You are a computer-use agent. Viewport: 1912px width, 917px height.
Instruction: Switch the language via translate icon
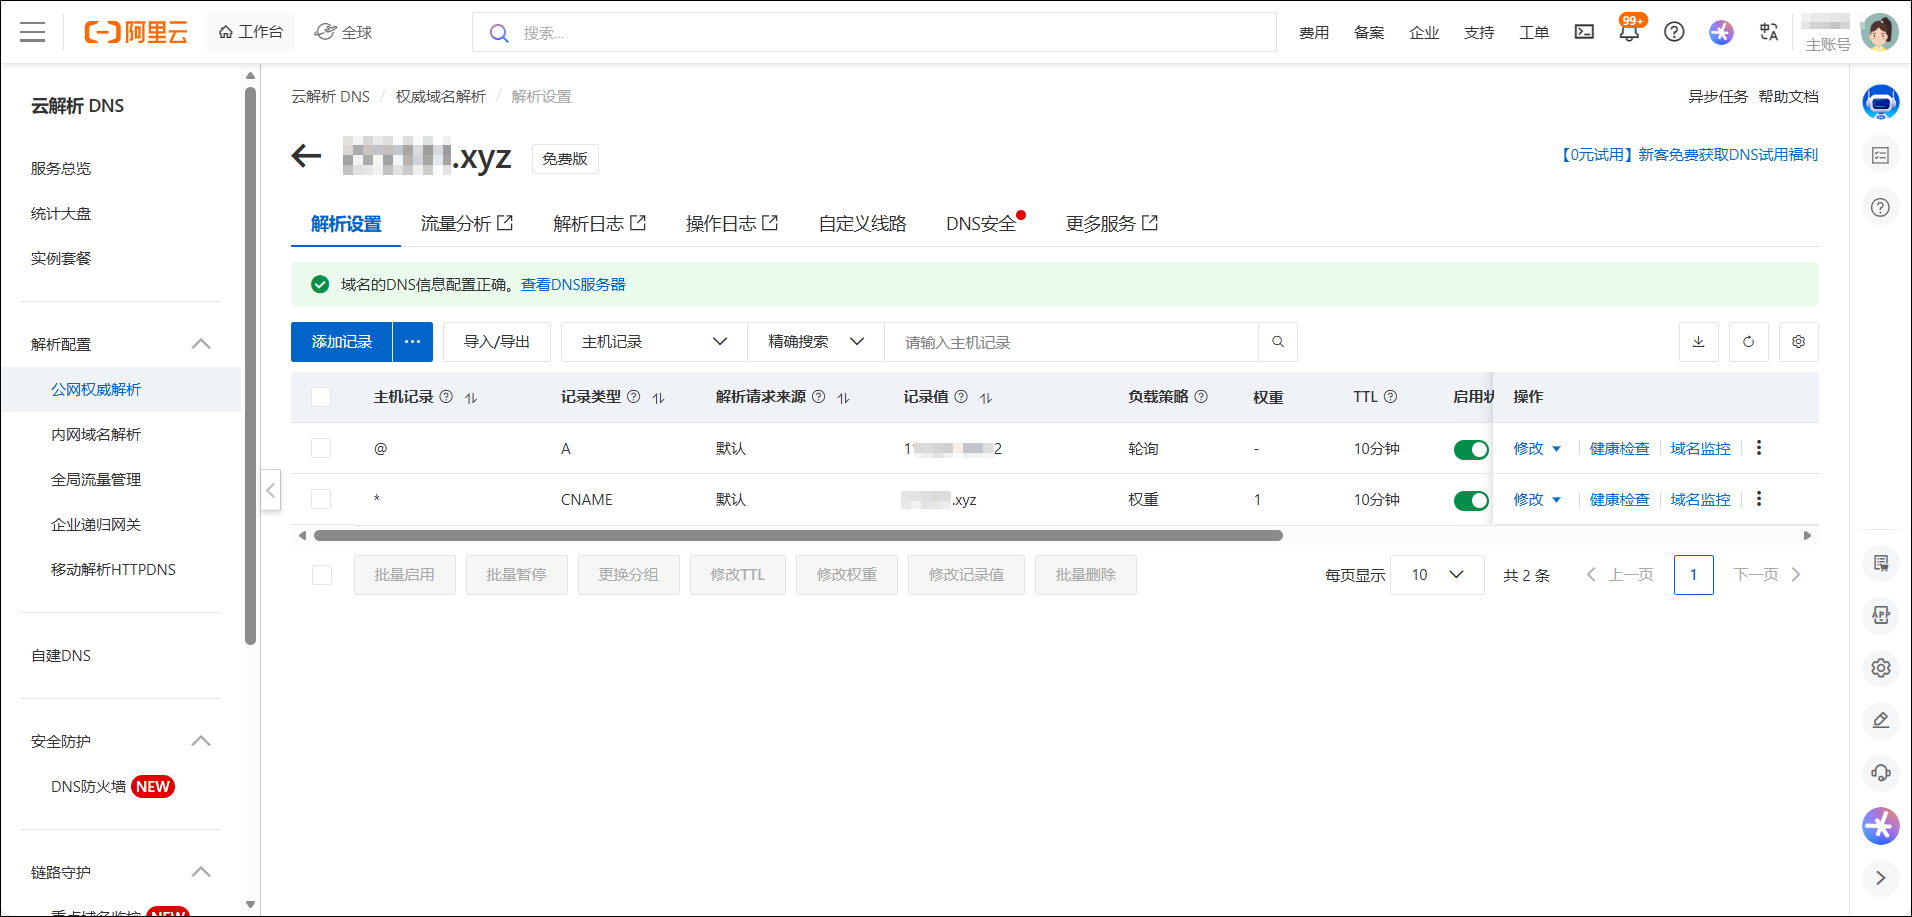pos(1768,32)
